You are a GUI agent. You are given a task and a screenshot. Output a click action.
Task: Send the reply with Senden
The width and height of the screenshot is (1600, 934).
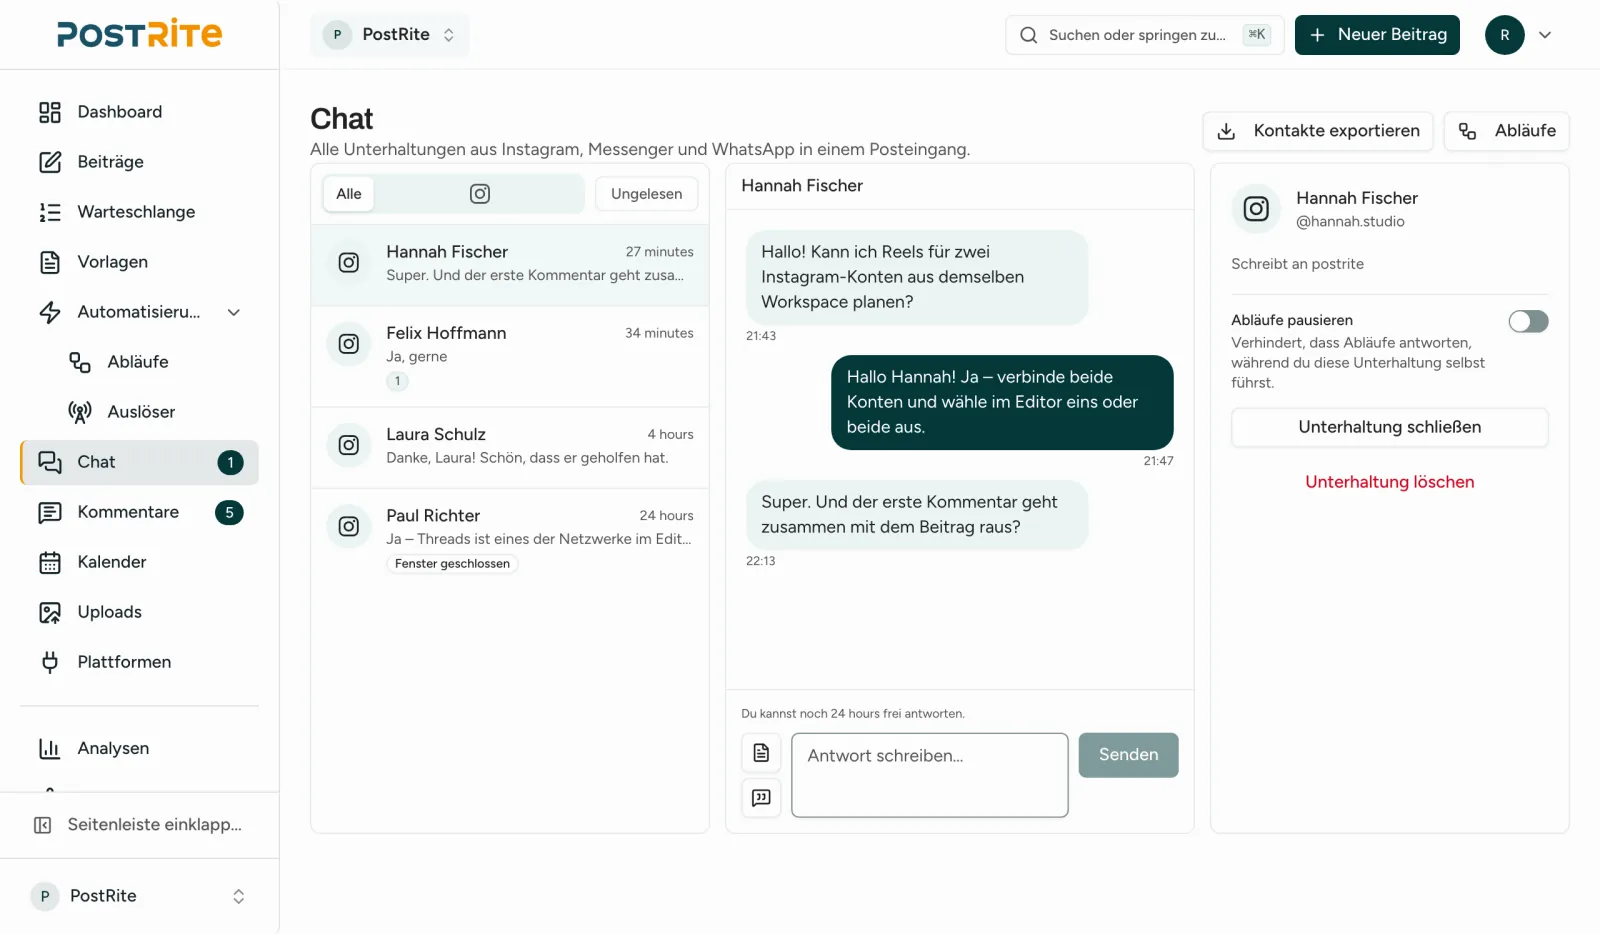(x=1129, y=755)
